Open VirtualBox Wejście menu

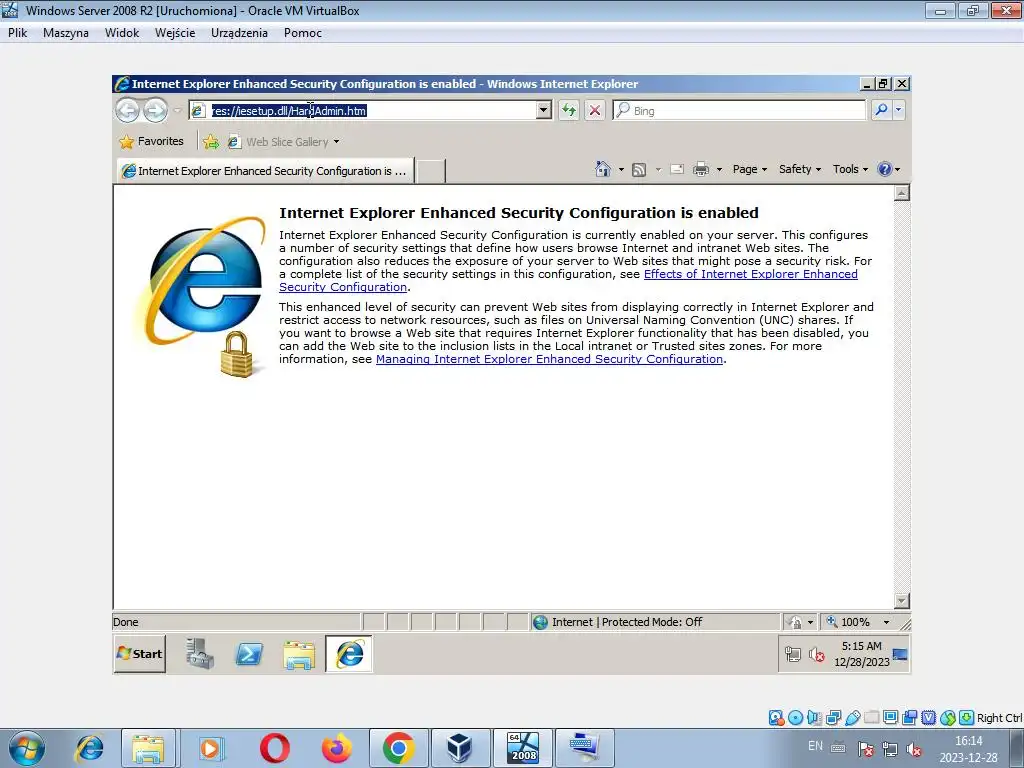click(x=175, y=33)
